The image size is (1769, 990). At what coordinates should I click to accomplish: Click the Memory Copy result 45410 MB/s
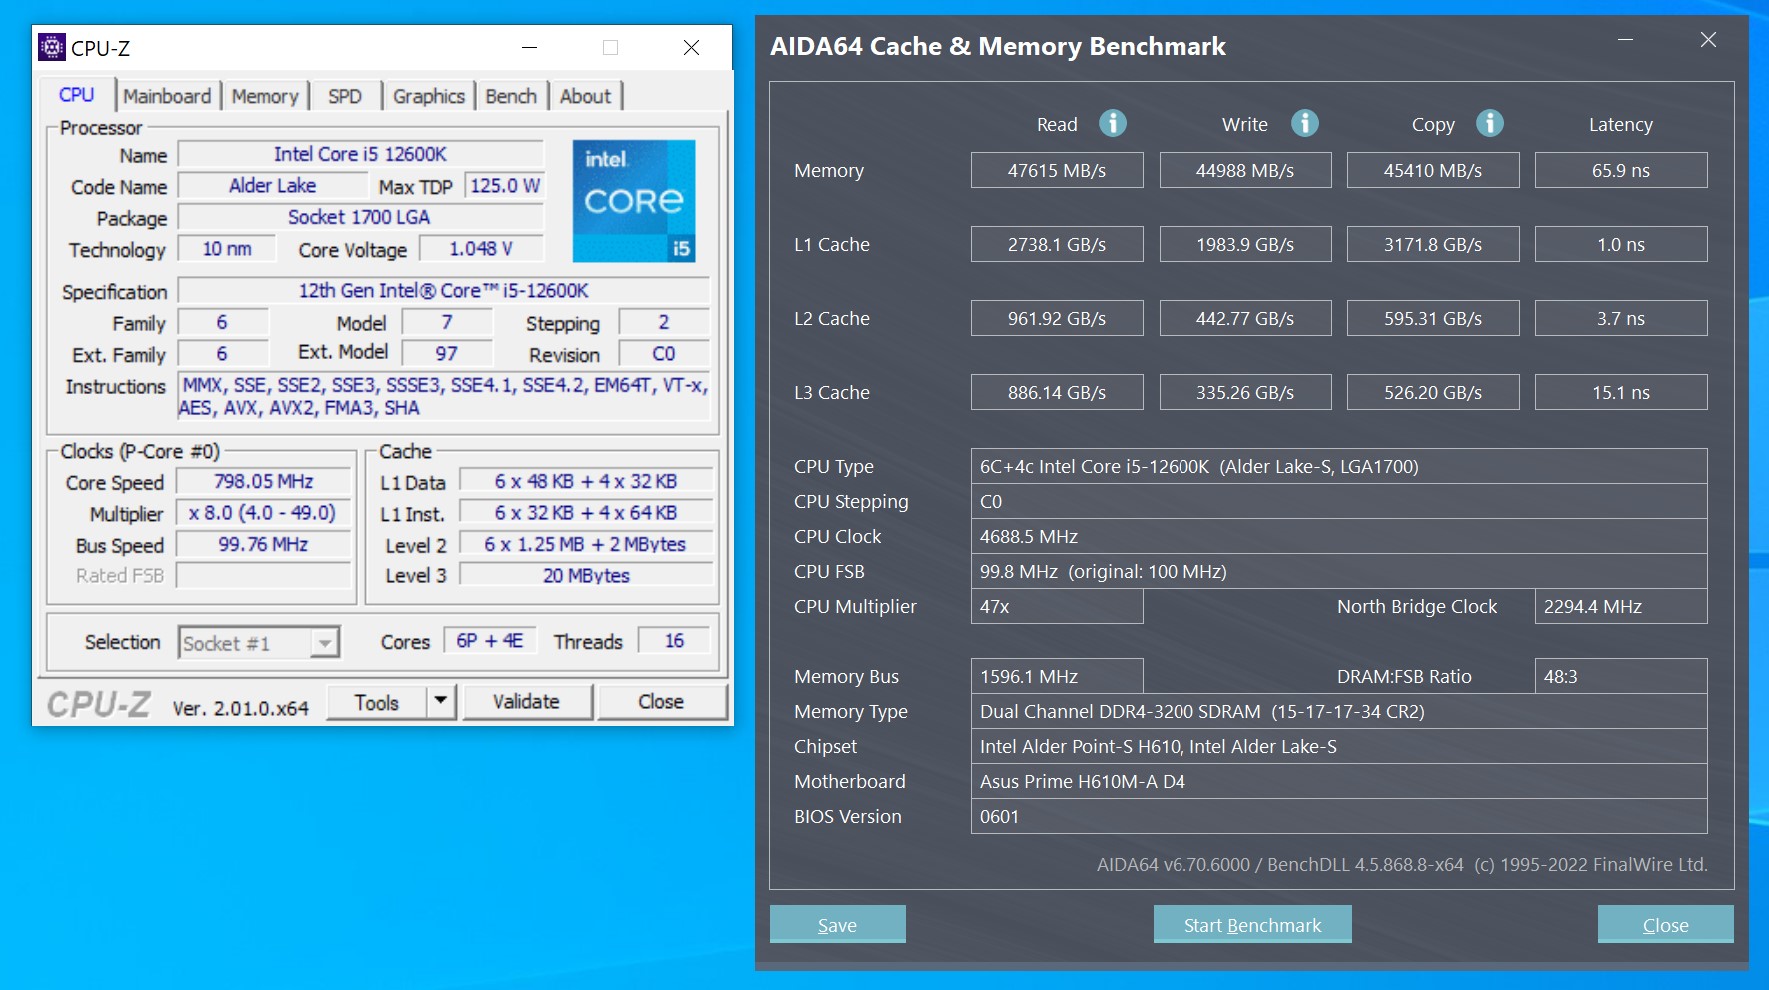pyautogui.click(x=1433, y=170)
